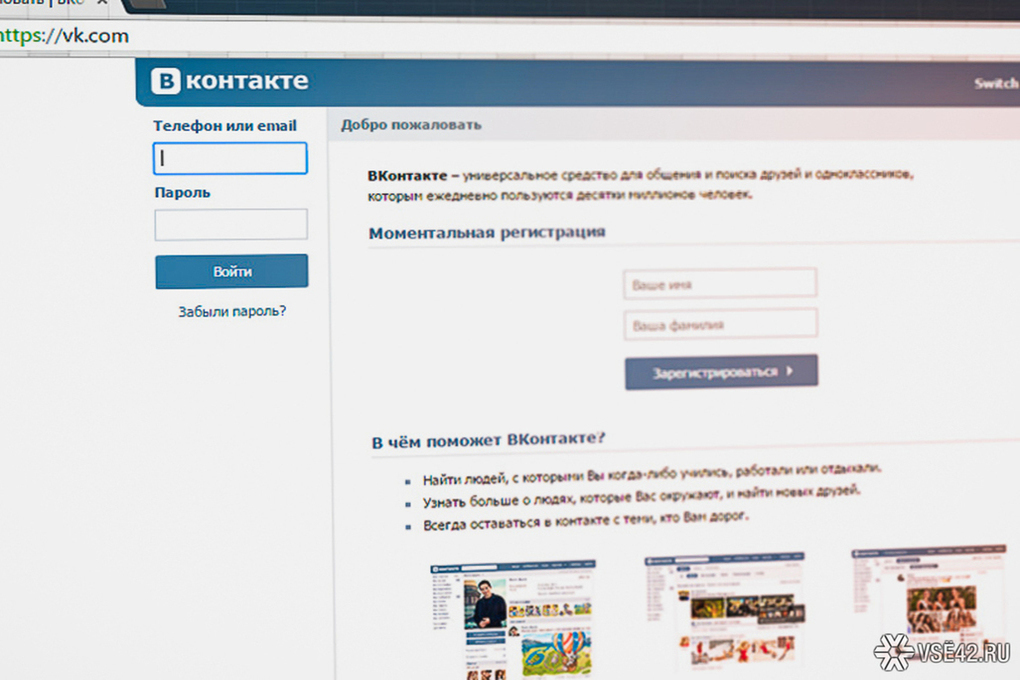Click the Пароль label
This screenshot has height=680, width=1020.
(x=182, y=193)
